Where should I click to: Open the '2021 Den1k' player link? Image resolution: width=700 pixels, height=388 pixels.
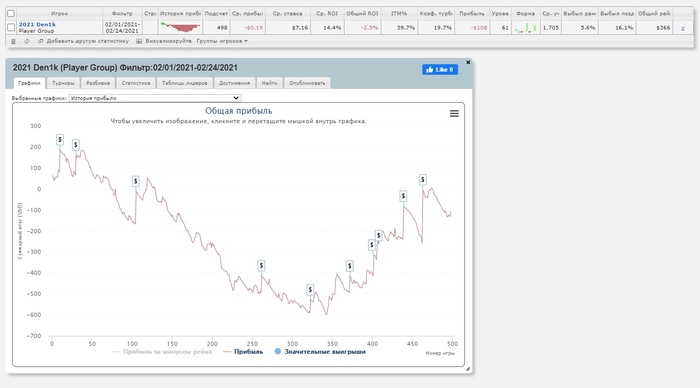37,25
